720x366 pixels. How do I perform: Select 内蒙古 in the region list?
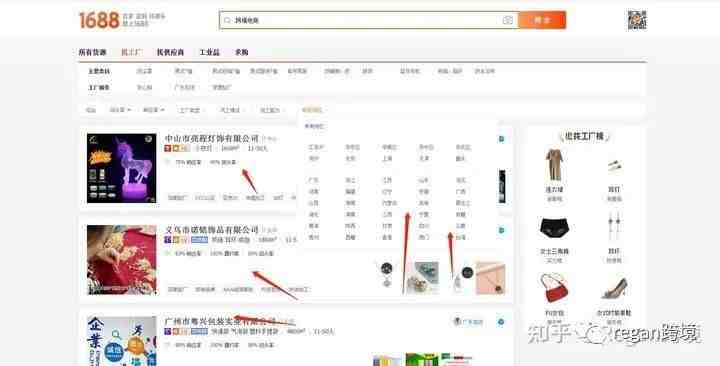pyautogui.click(x=389, y=203)
